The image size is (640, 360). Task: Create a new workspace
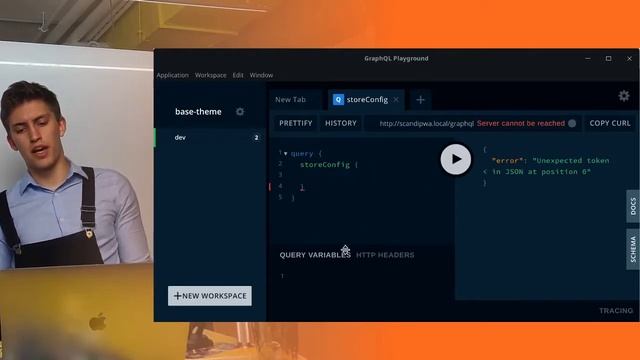(210, 296)
